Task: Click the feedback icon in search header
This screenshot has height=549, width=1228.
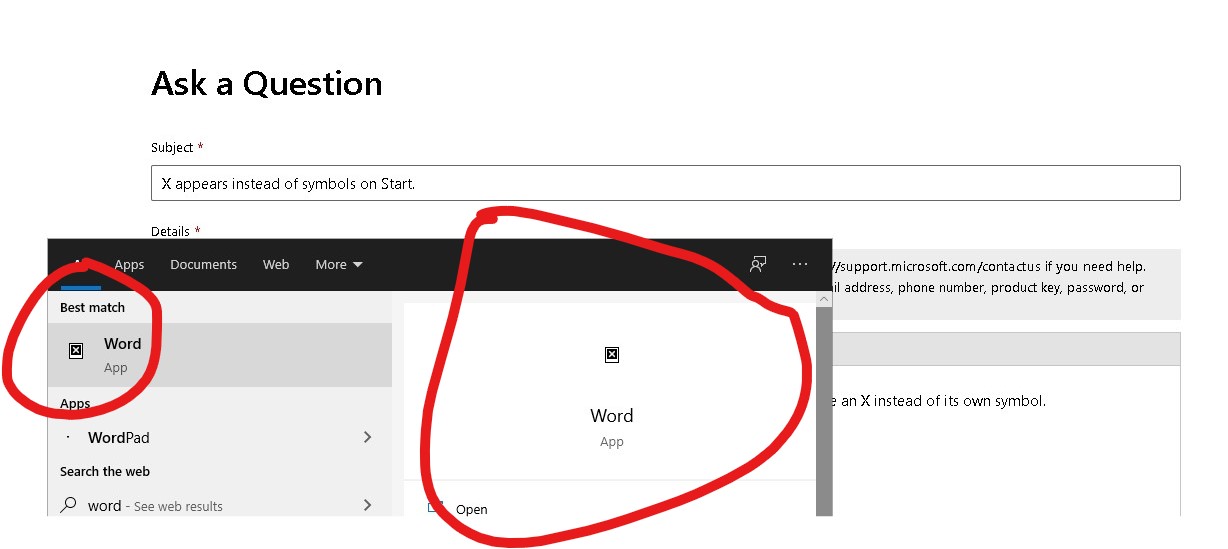Action: point(758,264)
